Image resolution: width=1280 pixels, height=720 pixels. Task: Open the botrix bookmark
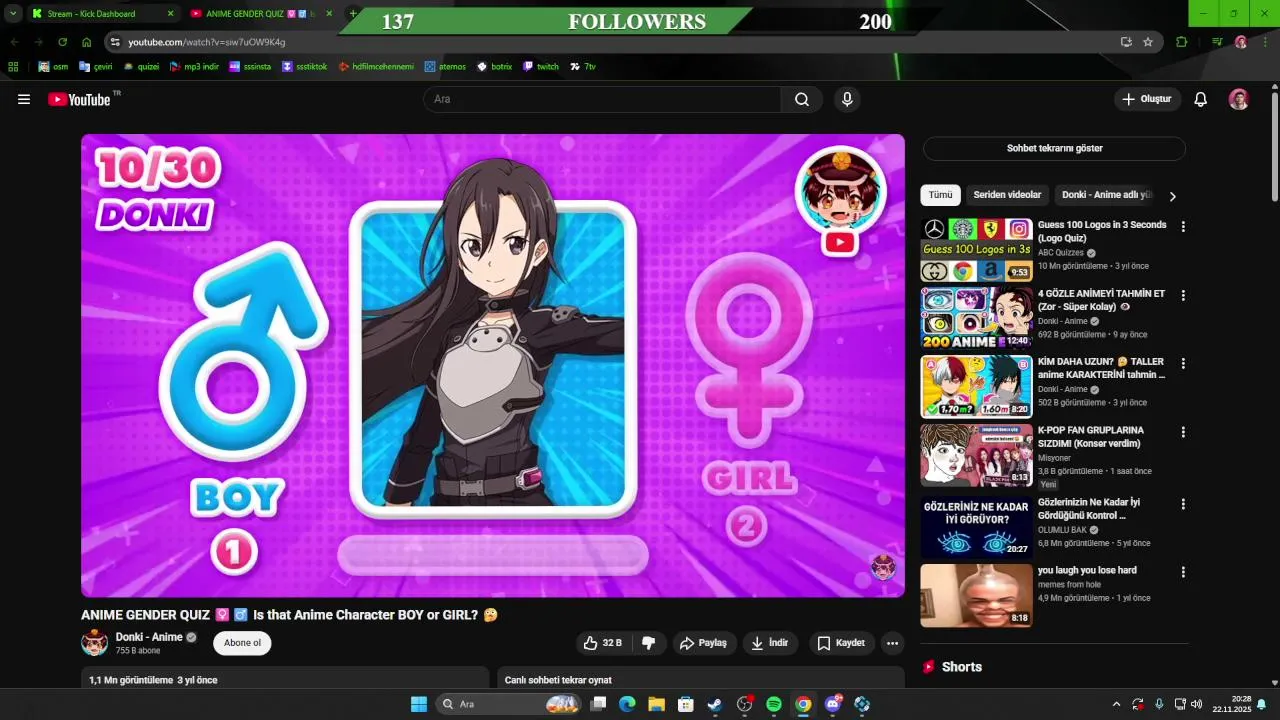pos(495,66)
